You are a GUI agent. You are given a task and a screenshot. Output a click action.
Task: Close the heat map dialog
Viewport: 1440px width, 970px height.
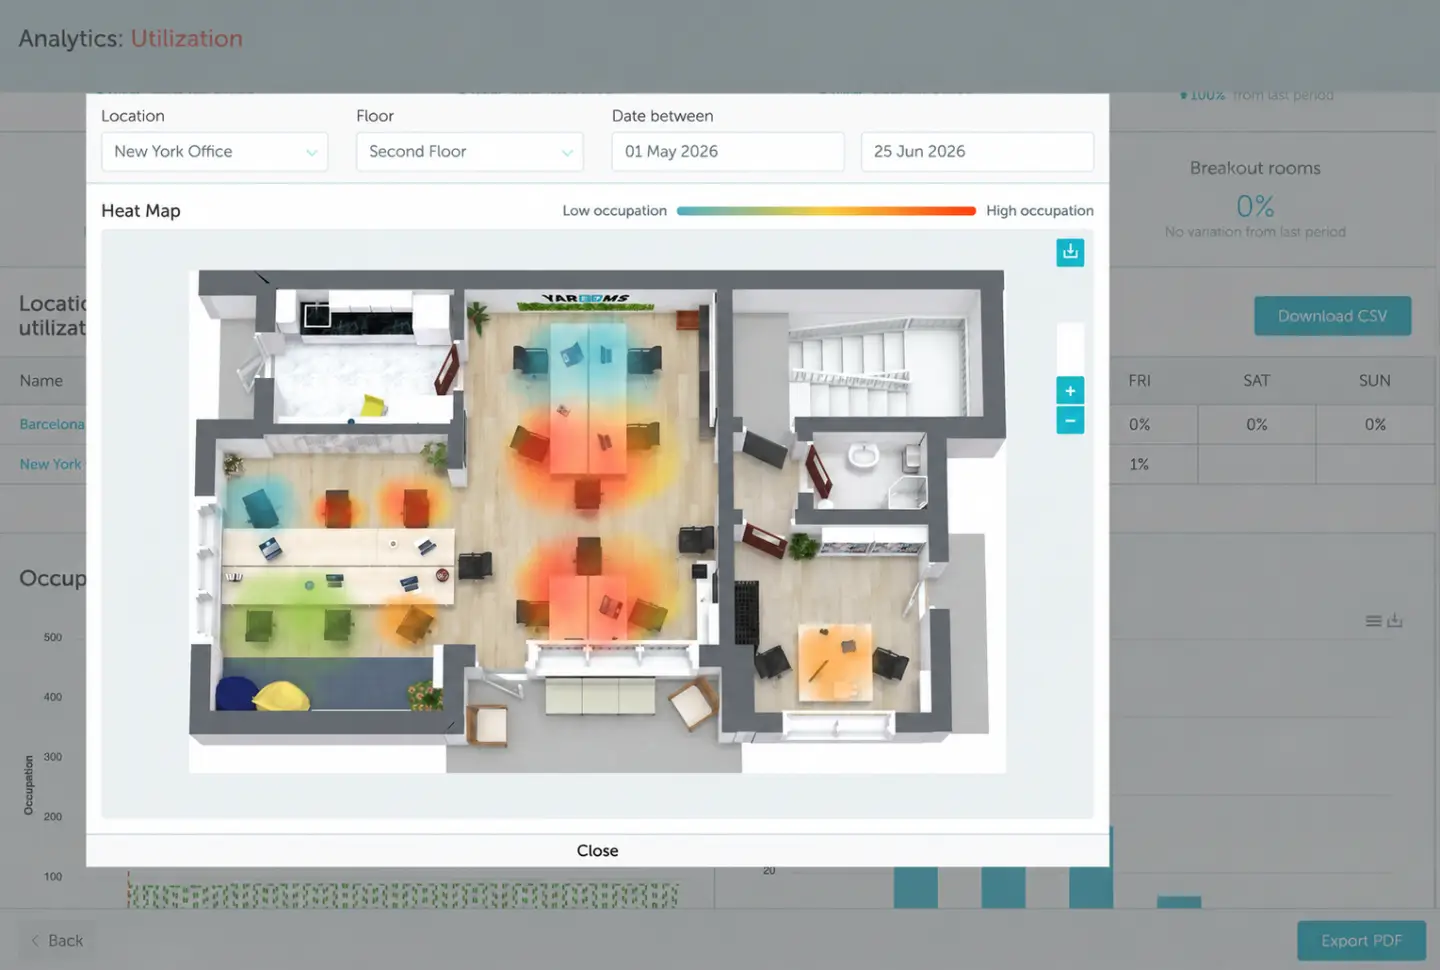(597, 850)
